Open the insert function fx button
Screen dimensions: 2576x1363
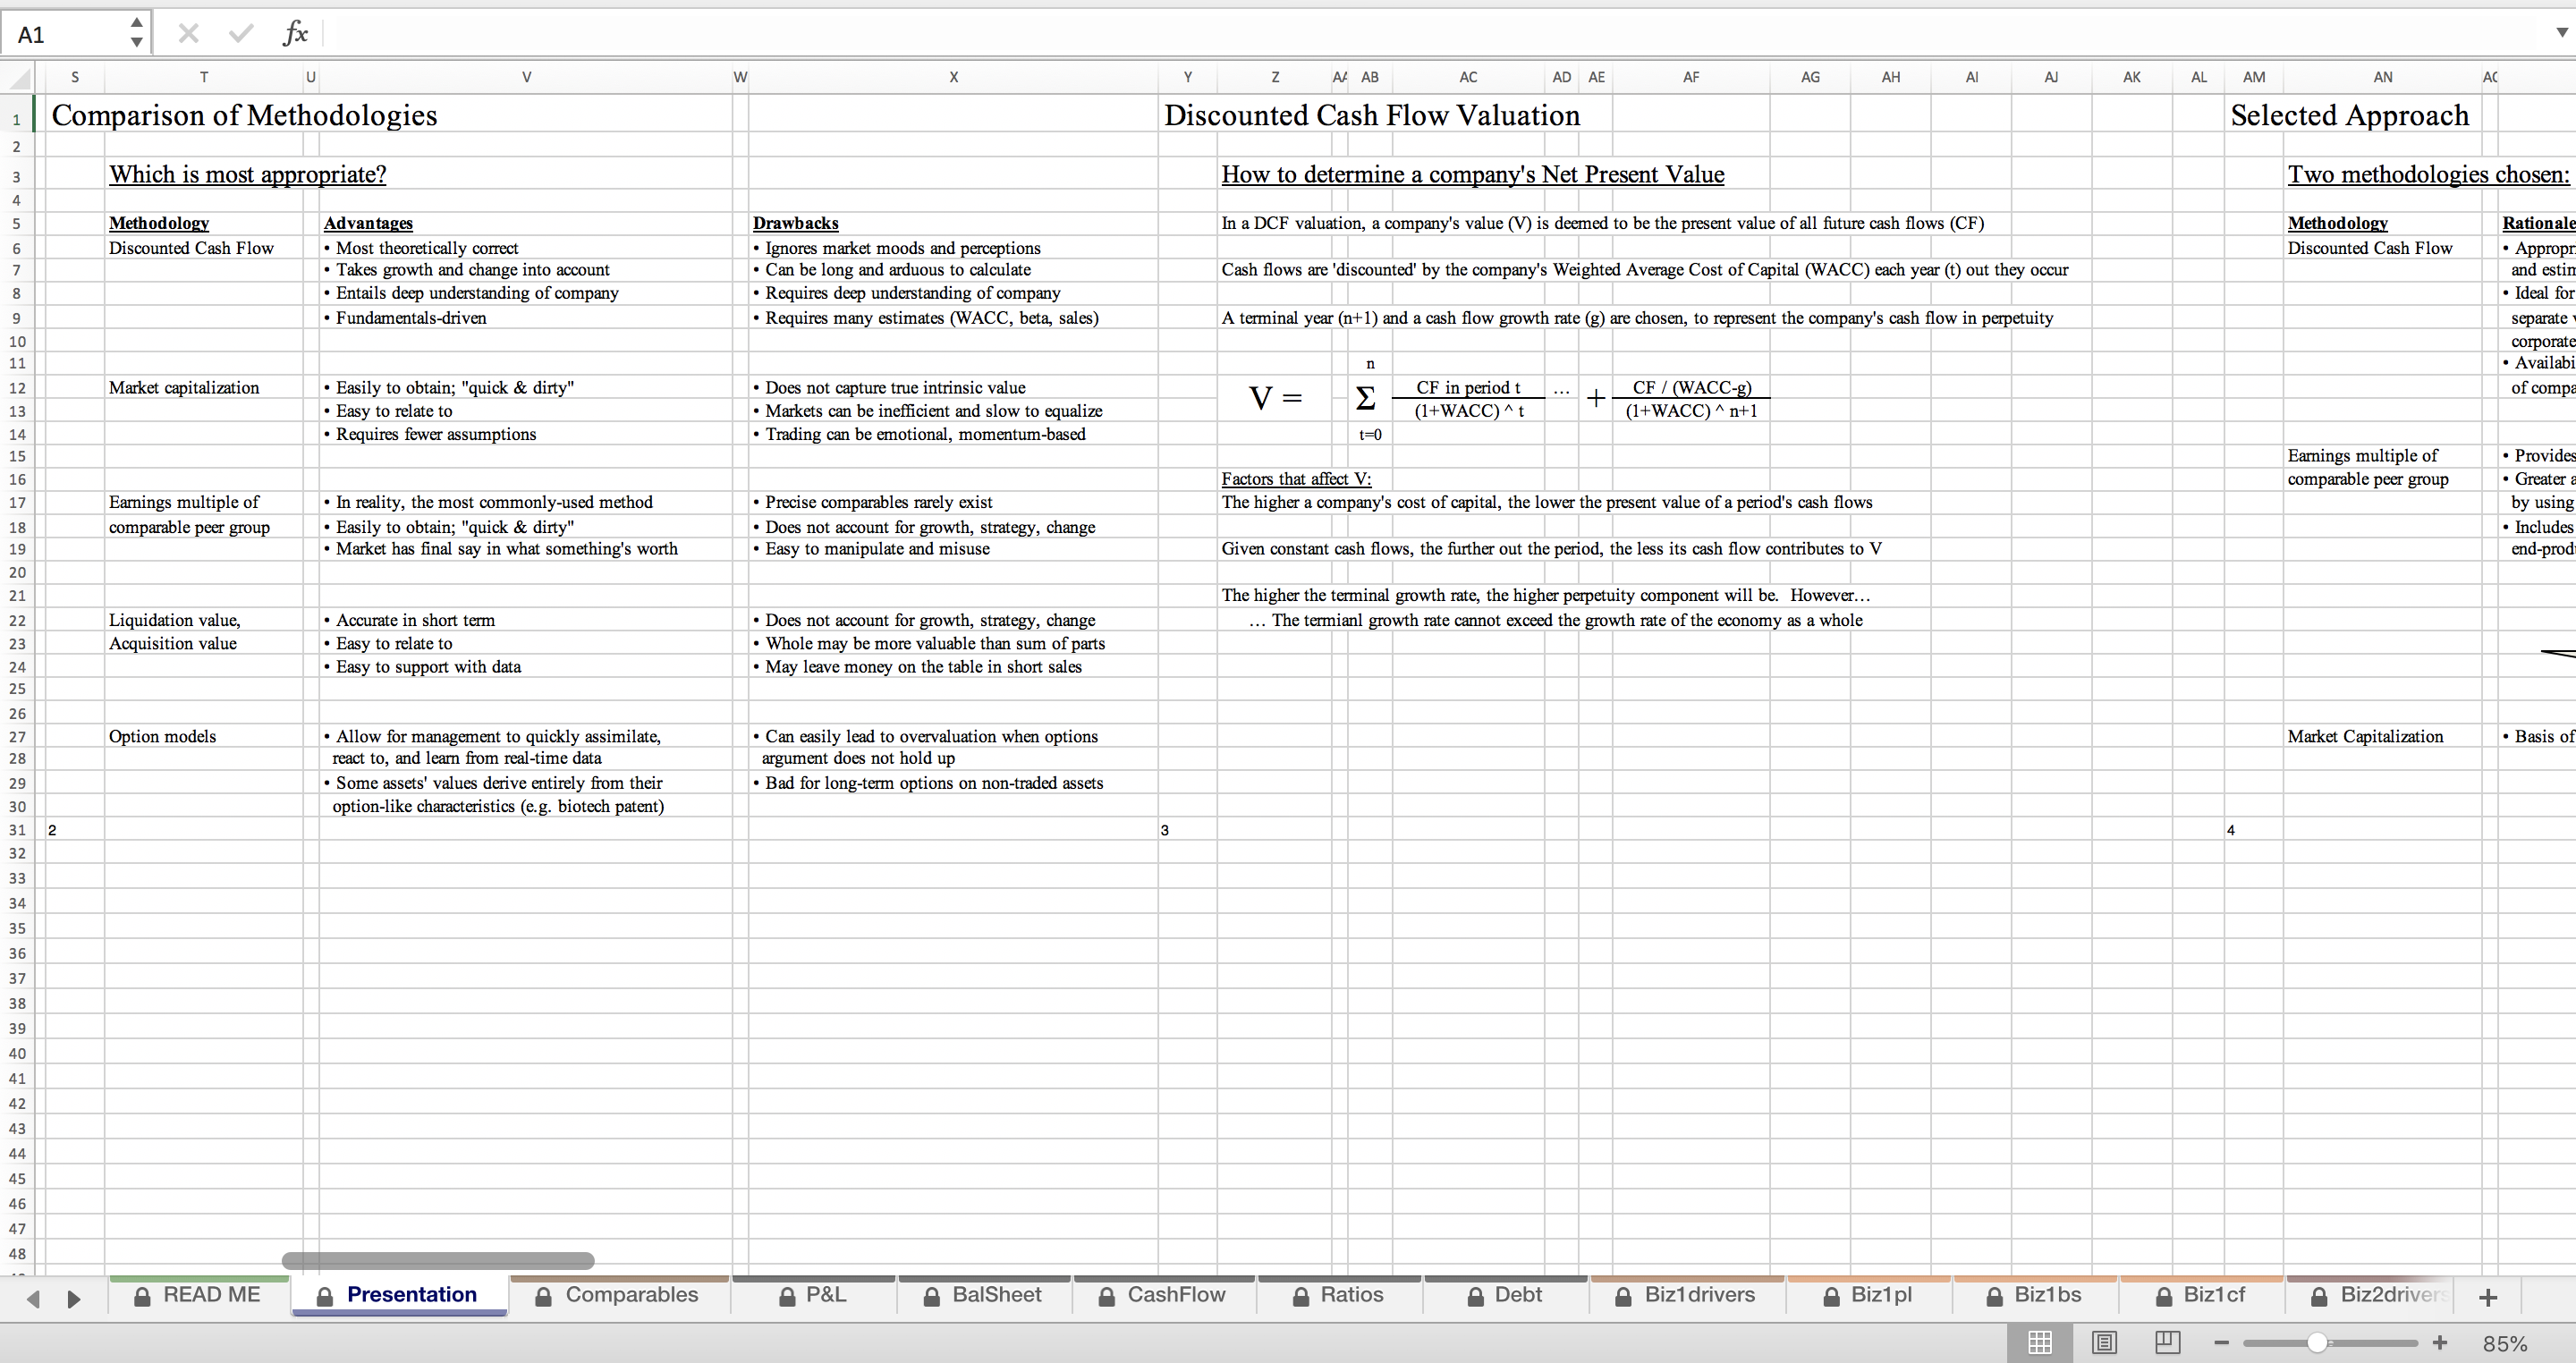(x=295, y=34)
